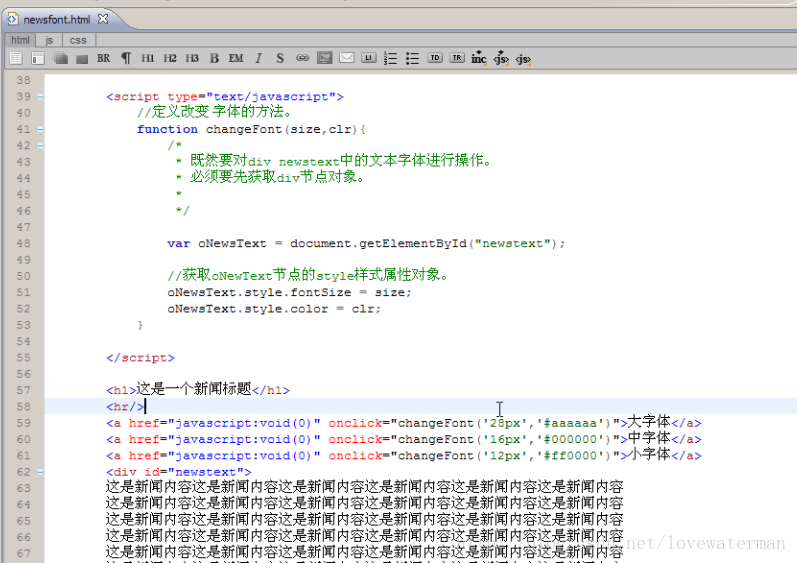Click the <hr/> tag on line 58
This screenshot has height=563, width=797.
(125, 406)
